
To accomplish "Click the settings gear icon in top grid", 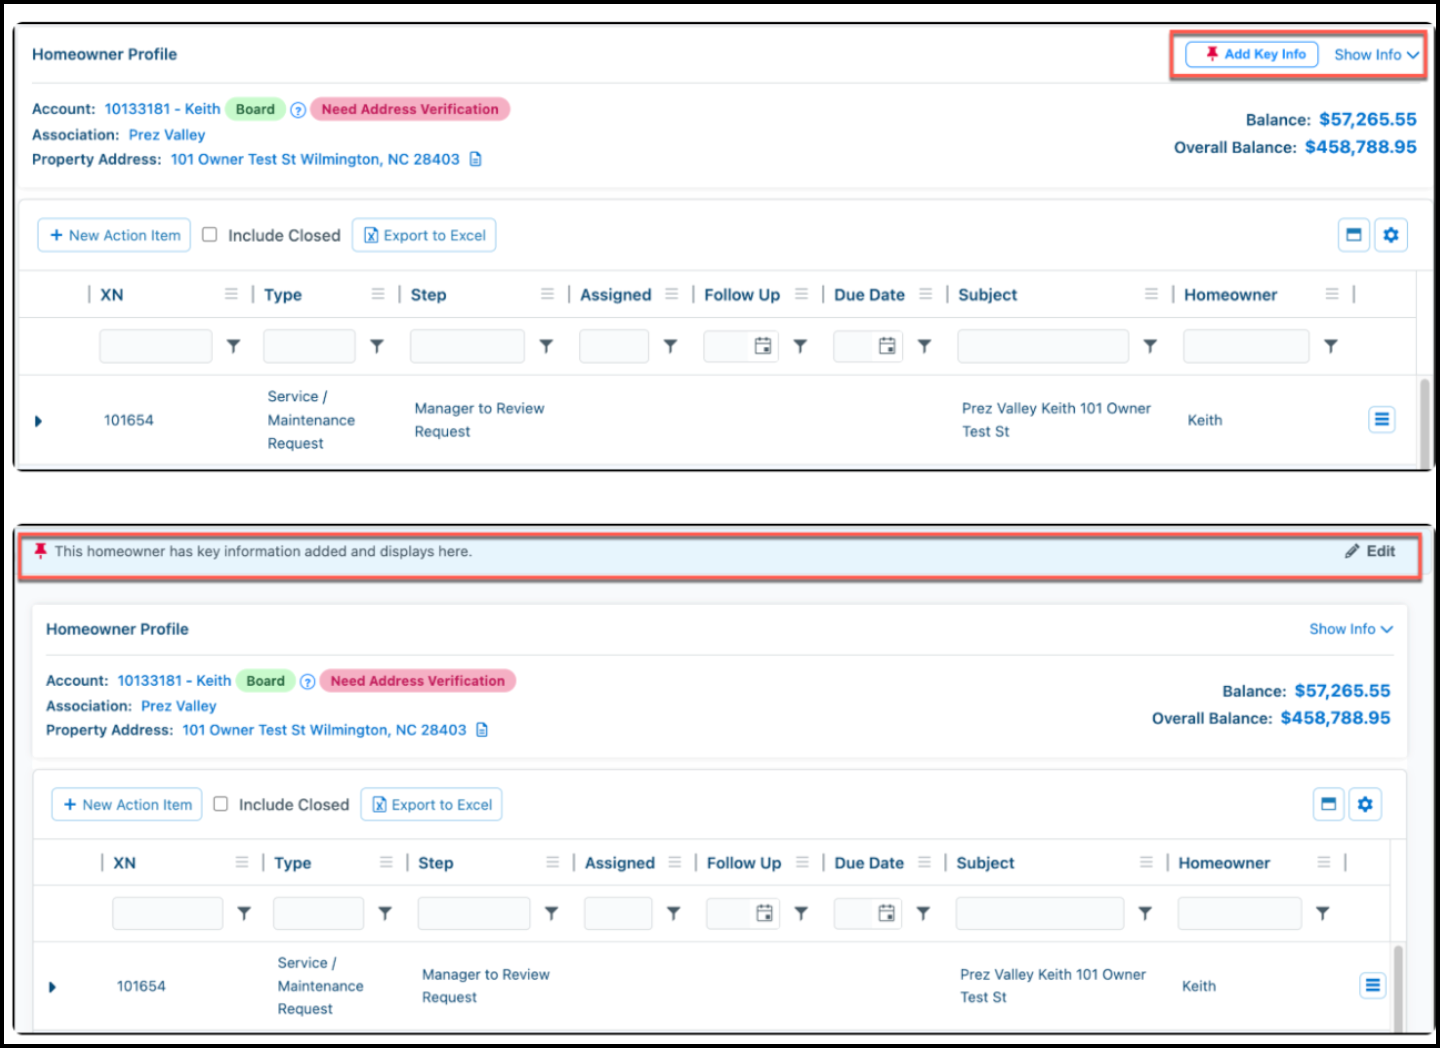I will 1390,235.
